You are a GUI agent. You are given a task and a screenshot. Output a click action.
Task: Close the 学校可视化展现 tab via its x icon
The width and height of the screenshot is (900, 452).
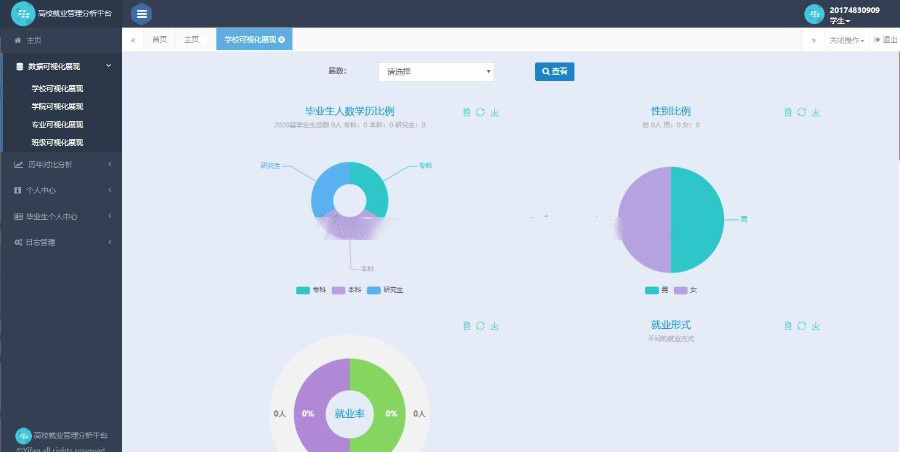[x=282, y=40]
